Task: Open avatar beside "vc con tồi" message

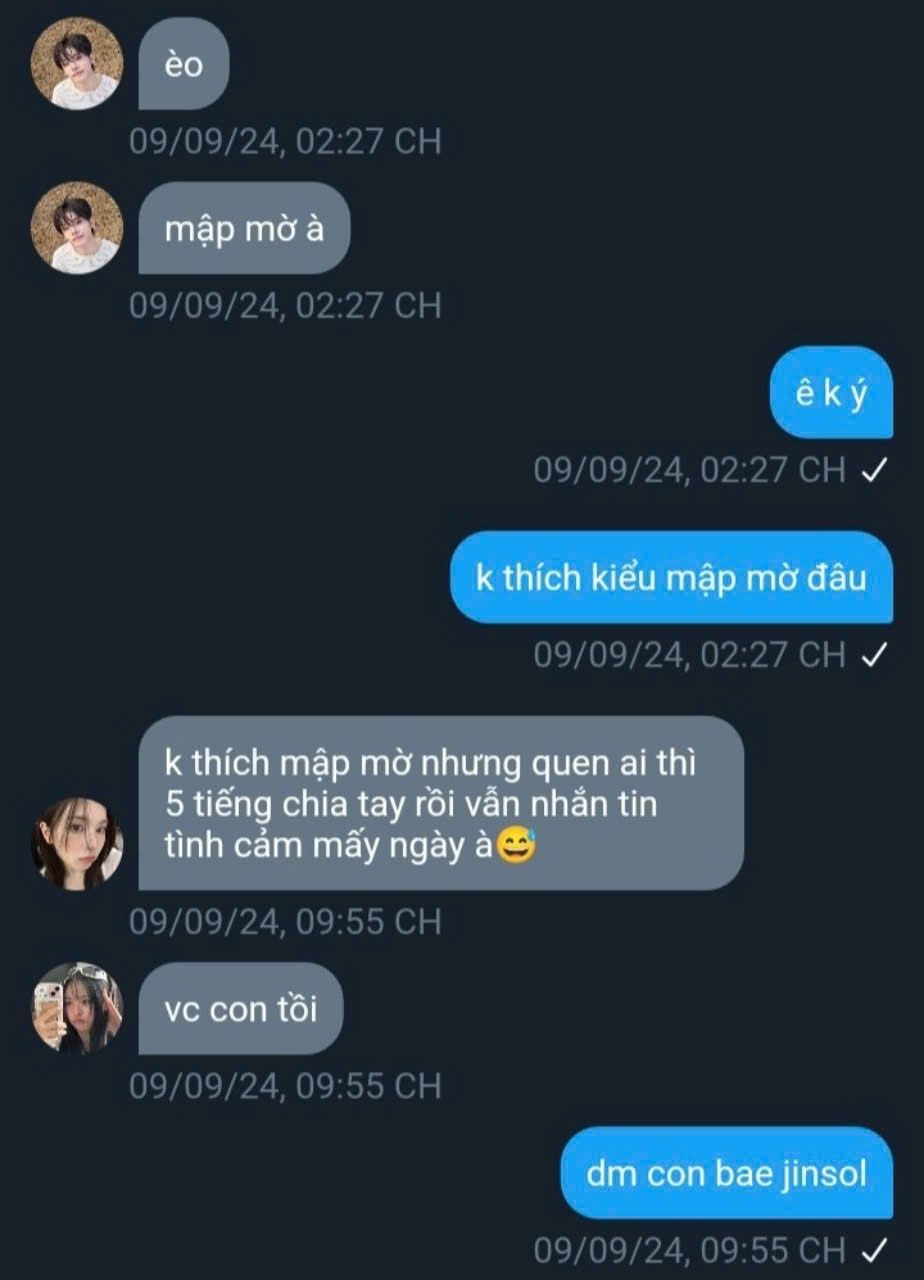Action: (x=77, y=1008)
